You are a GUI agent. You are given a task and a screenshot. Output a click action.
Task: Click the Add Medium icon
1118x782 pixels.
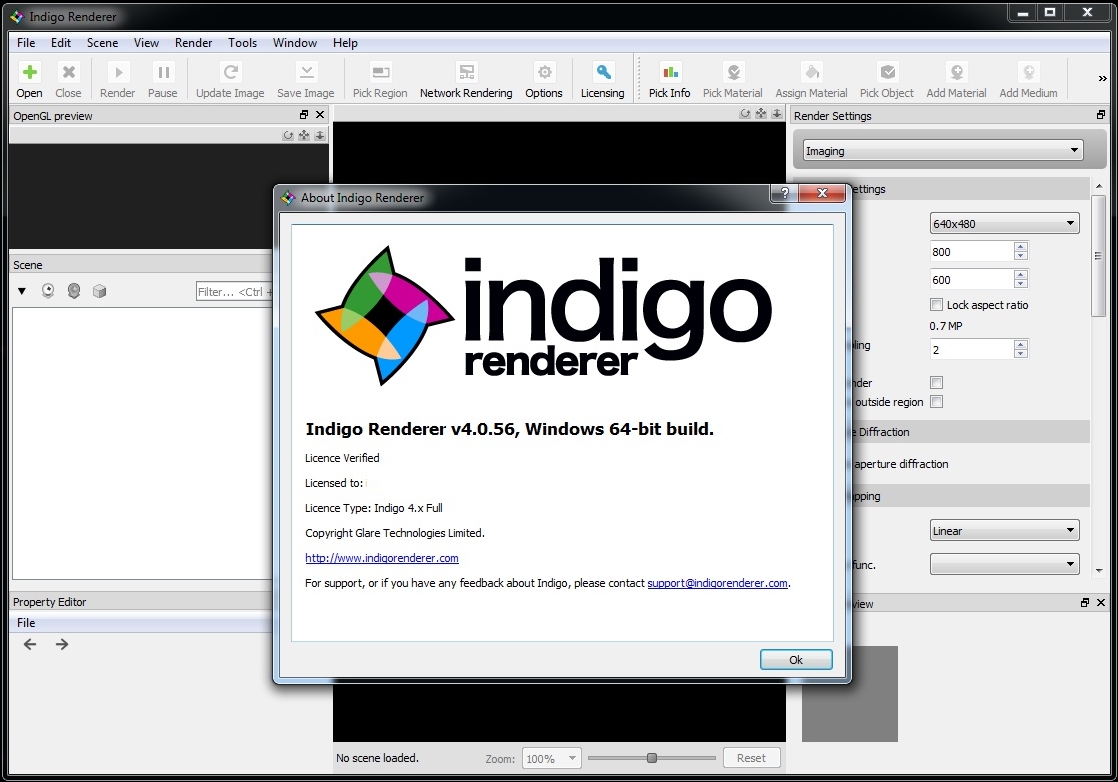tap(1028, 79)
